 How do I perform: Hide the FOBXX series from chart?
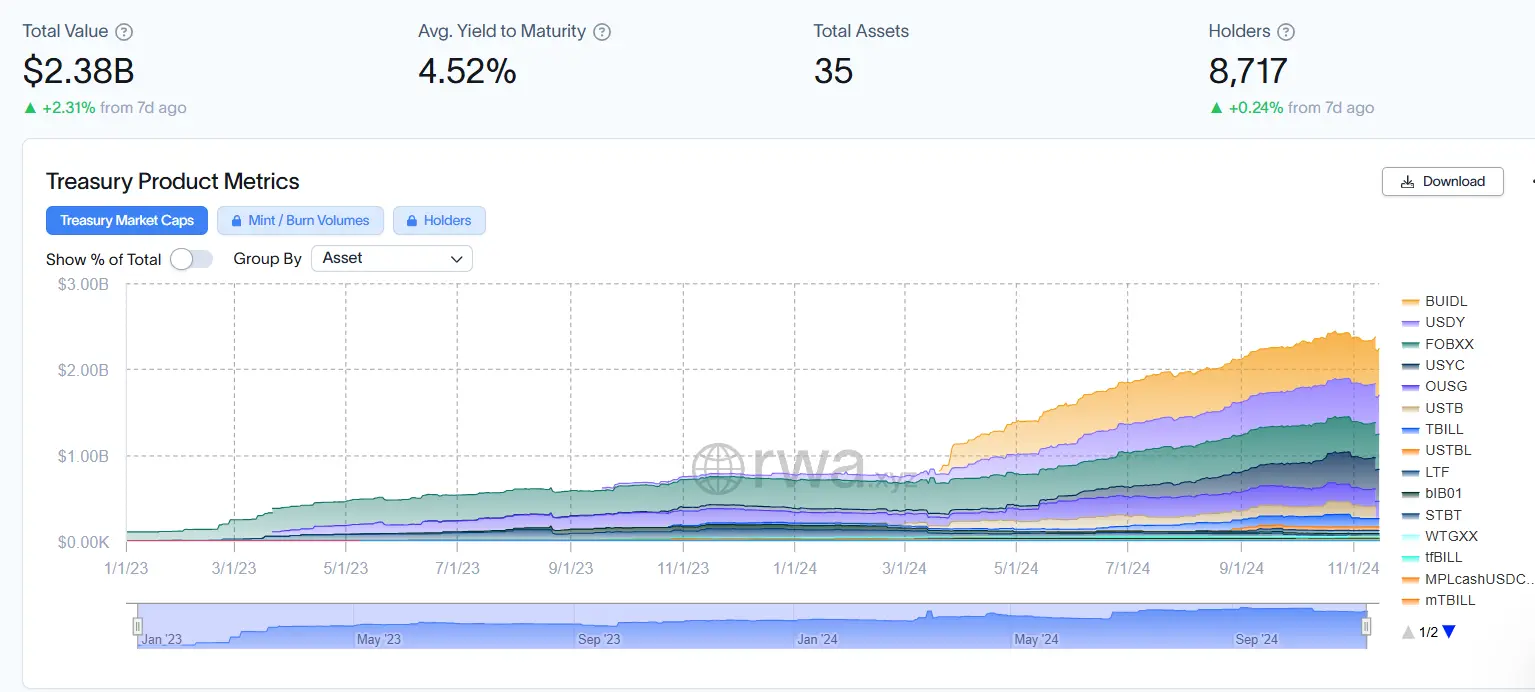tap(1449, 344)
